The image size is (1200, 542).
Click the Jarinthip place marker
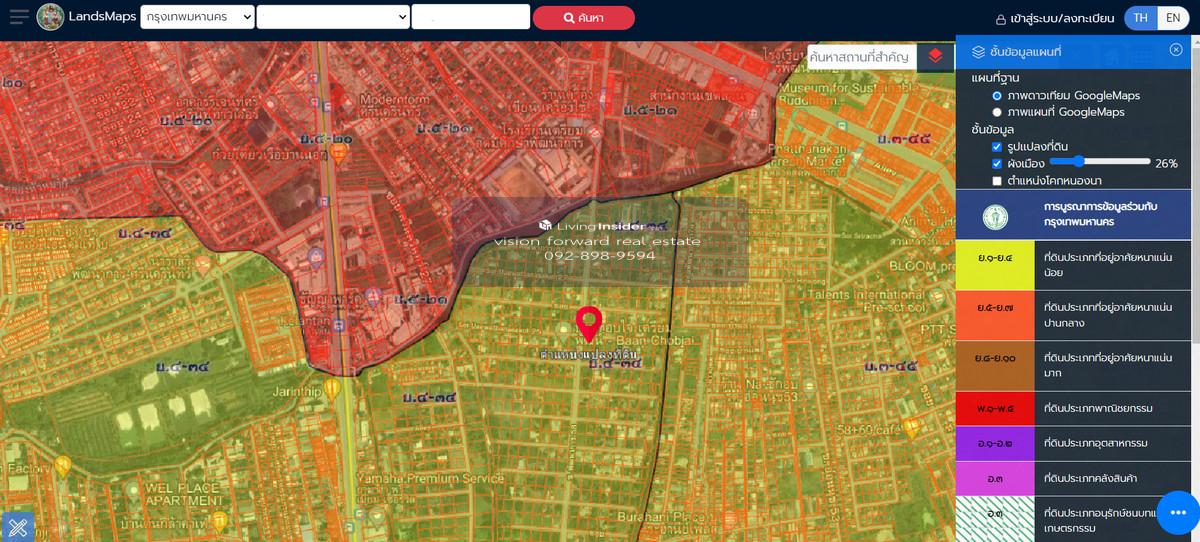coord(332,386)
